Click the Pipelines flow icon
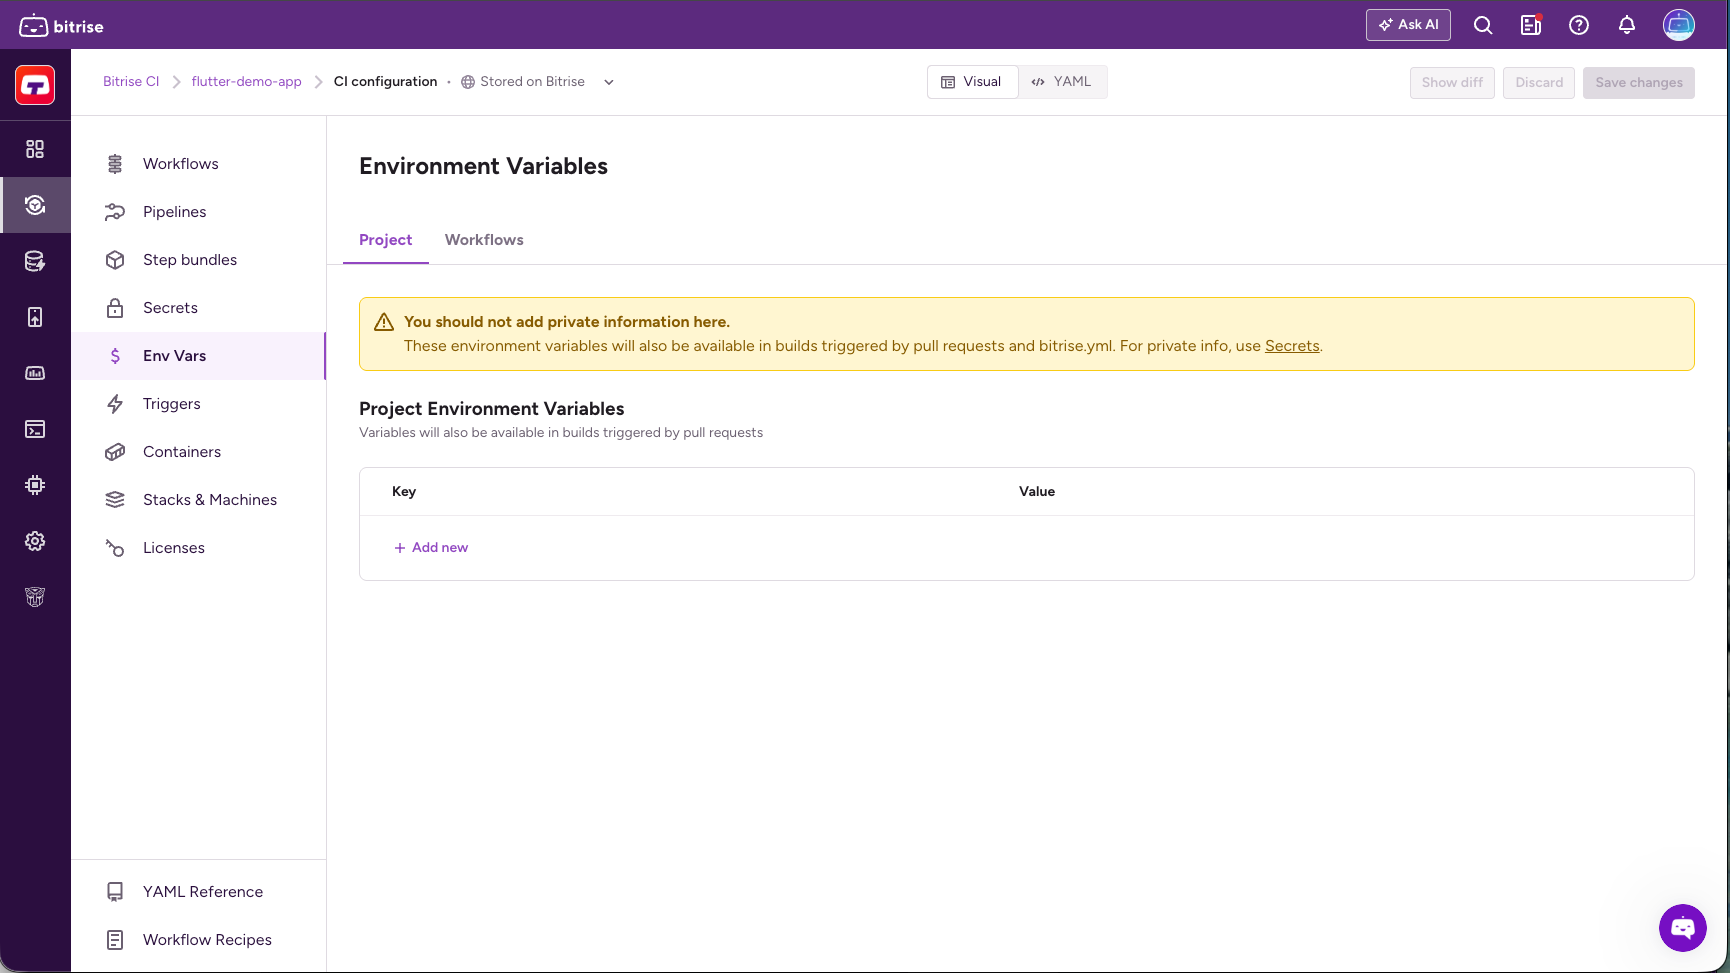 (x=115, y=212)
